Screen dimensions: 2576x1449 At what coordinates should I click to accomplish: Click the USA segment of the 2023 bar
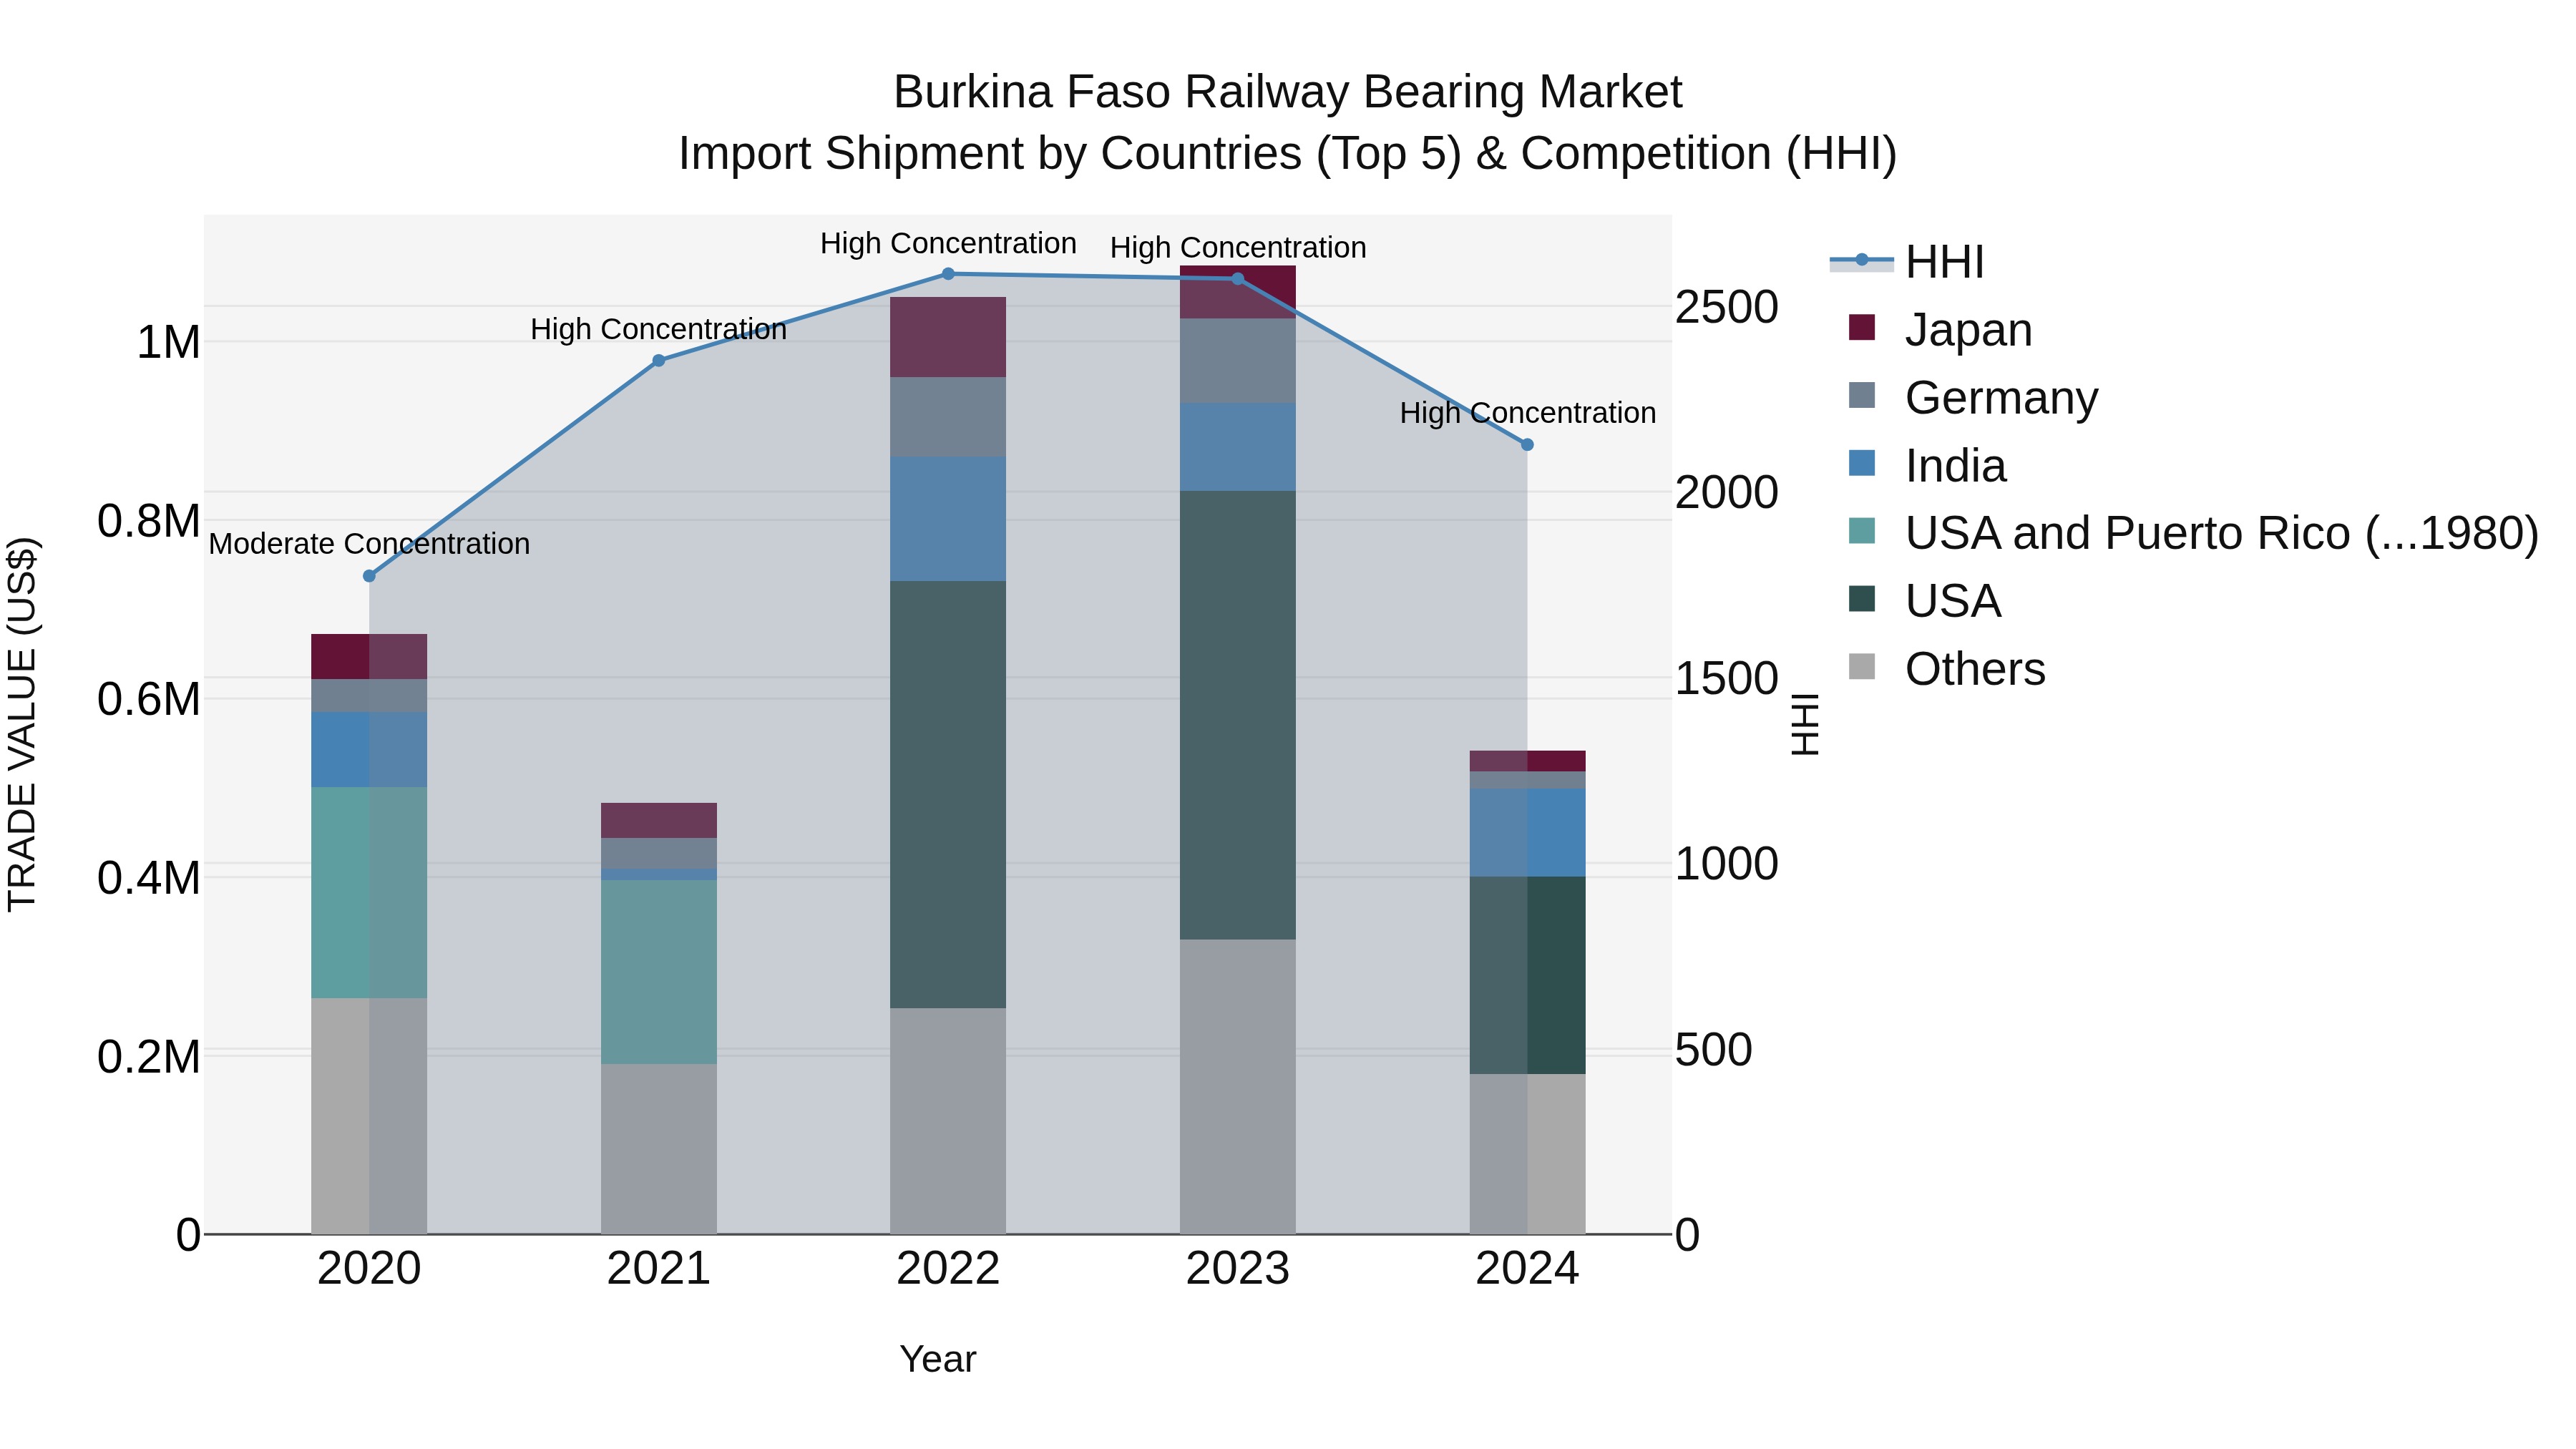1238,715
